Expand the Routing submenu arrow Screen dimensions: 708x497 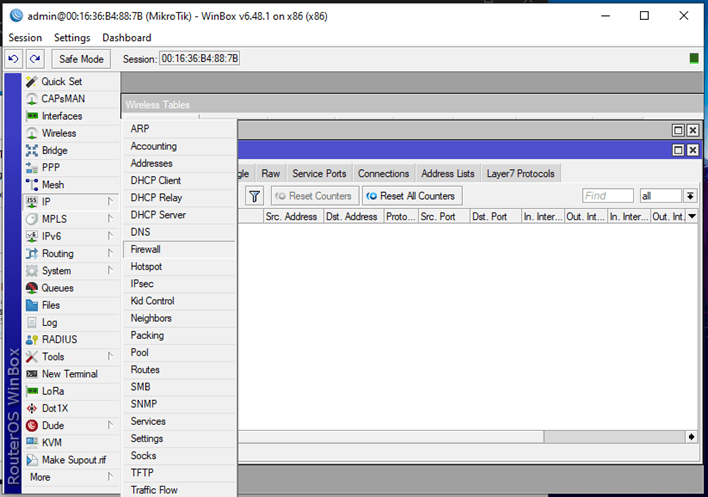110,253
